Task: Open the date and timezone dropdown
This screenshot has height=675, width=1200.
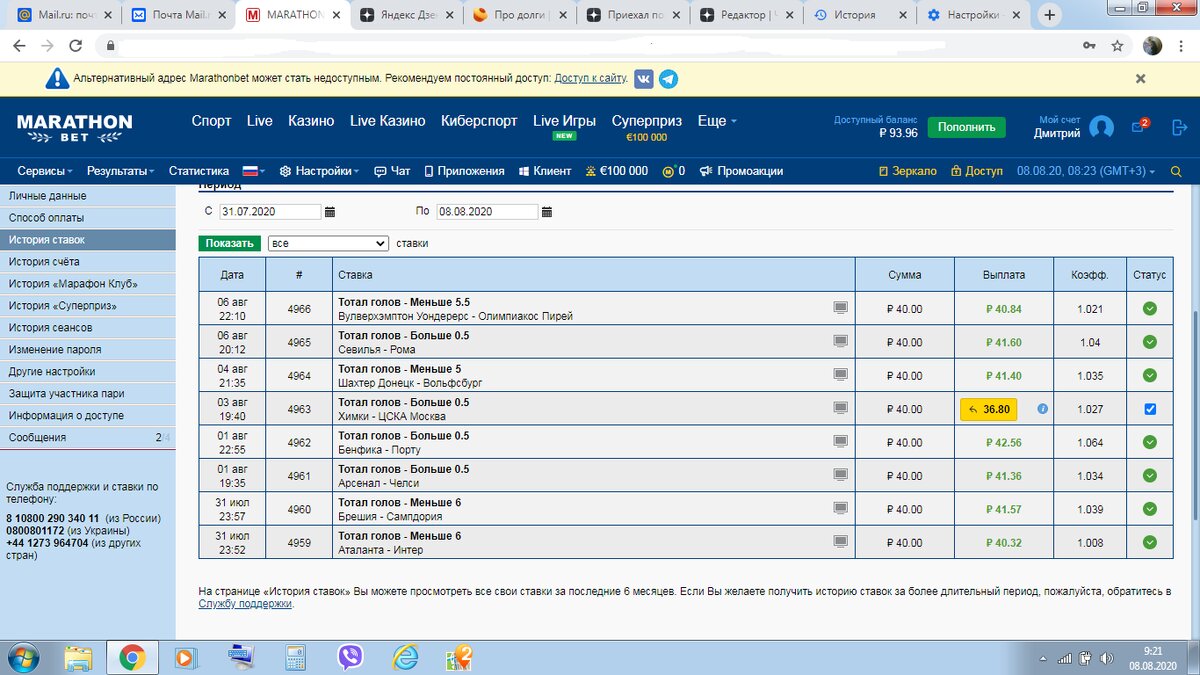Action: click(1086, 171)
